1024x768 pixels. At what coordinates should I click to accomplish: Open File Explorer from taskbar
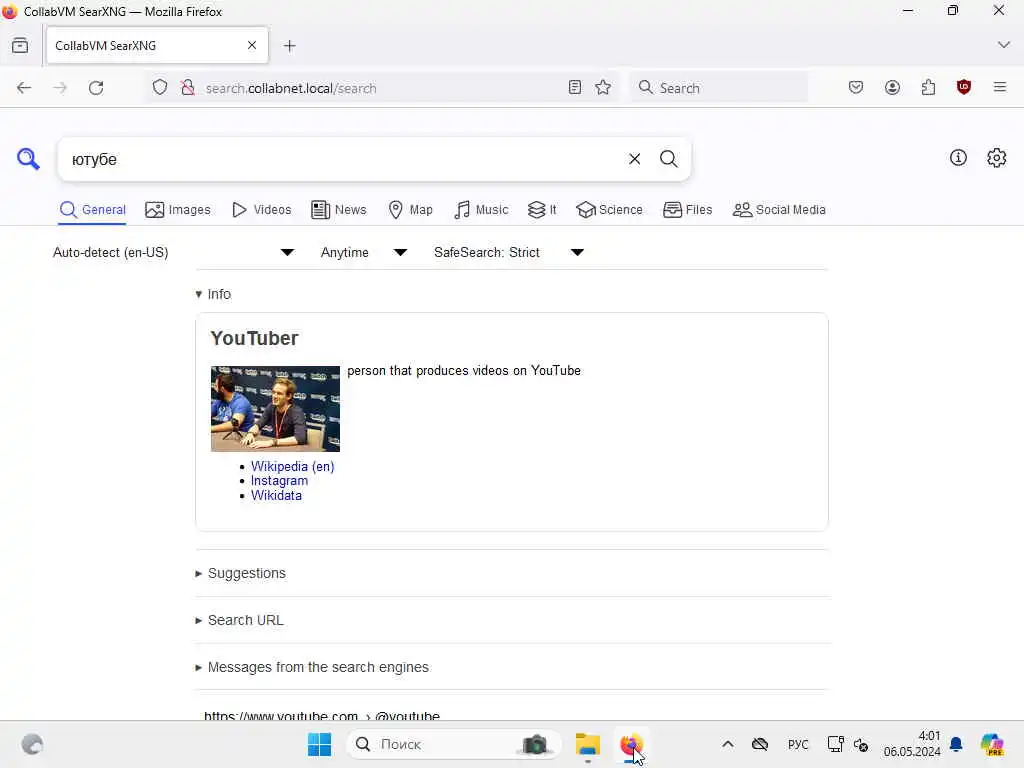click(x=587, y=744)
